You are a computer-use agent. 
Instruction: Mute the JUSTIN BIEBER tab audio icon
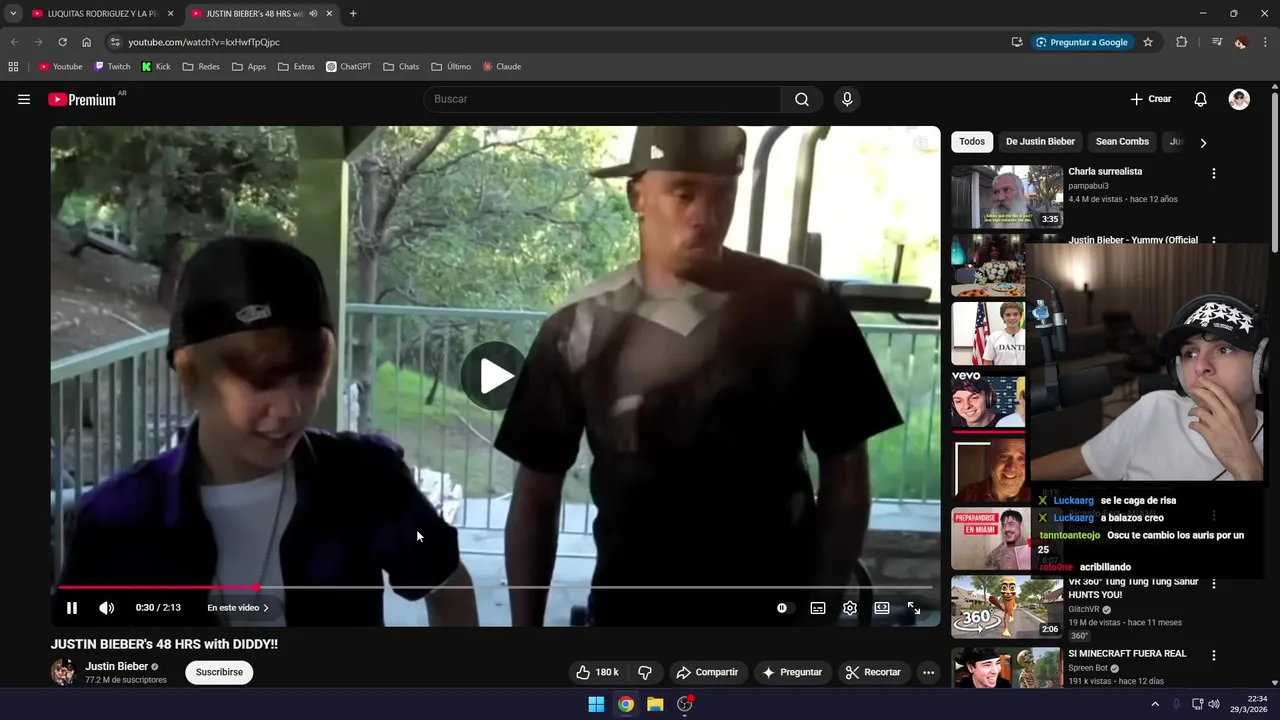click(x=314, y=14)
